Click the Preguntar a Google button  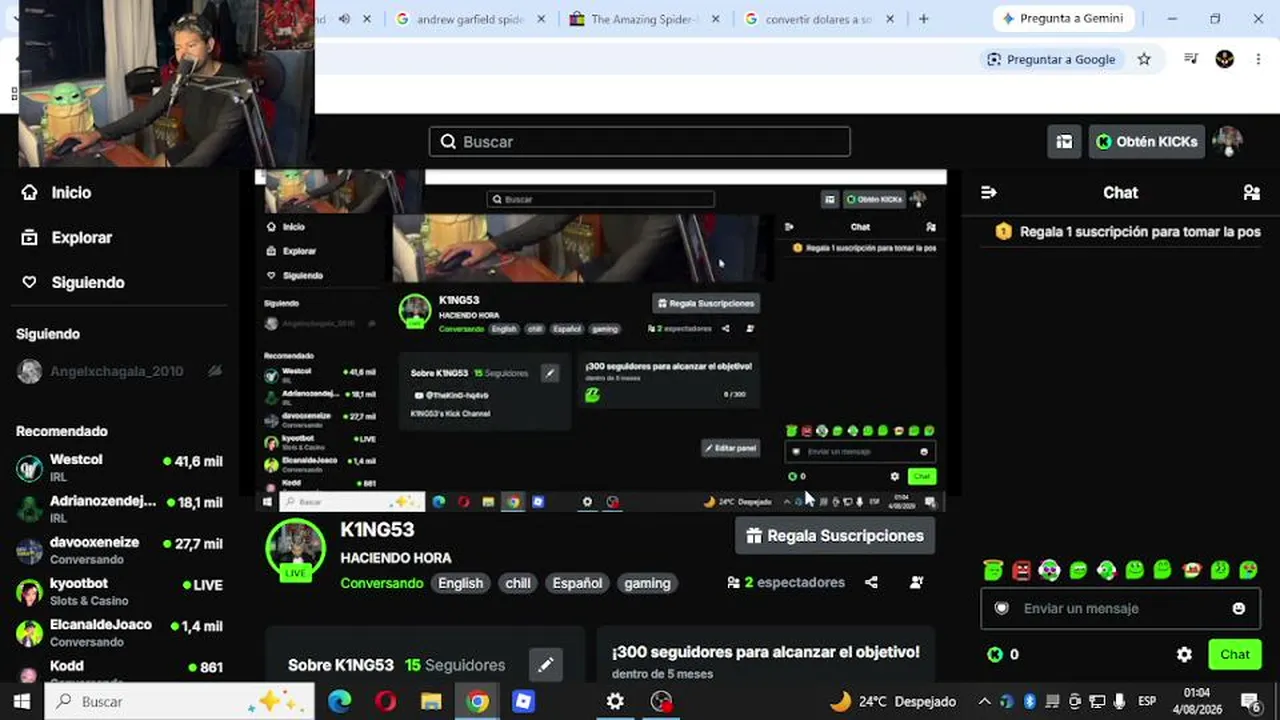pos(1050,59)
